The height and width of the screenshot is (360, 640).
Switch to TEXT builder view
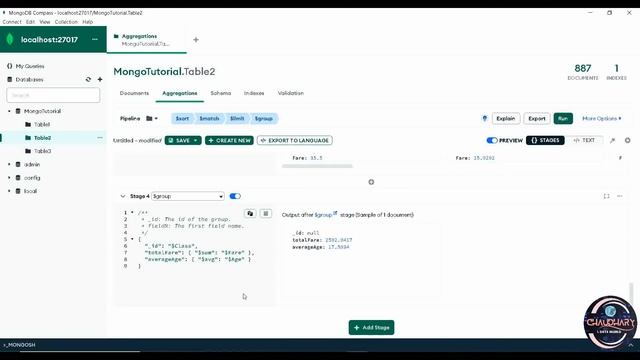(x=584, y=140)
